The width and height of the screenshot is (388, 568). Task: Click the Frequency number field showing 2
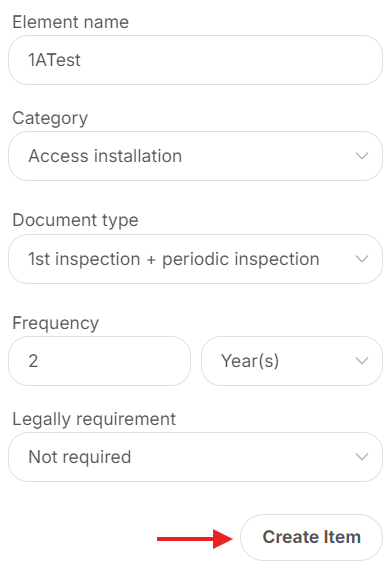[99, 361]
